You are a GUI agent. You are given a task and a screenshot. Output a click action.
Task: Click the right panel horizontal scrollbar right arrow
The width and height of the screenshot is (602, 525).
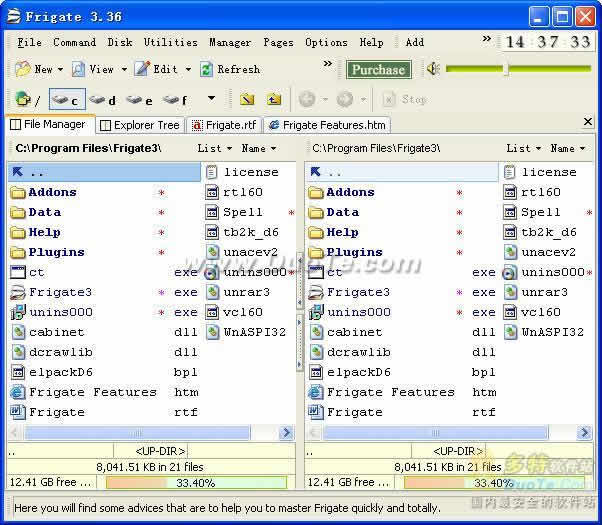pyautogui.click(x=584, y=433)
